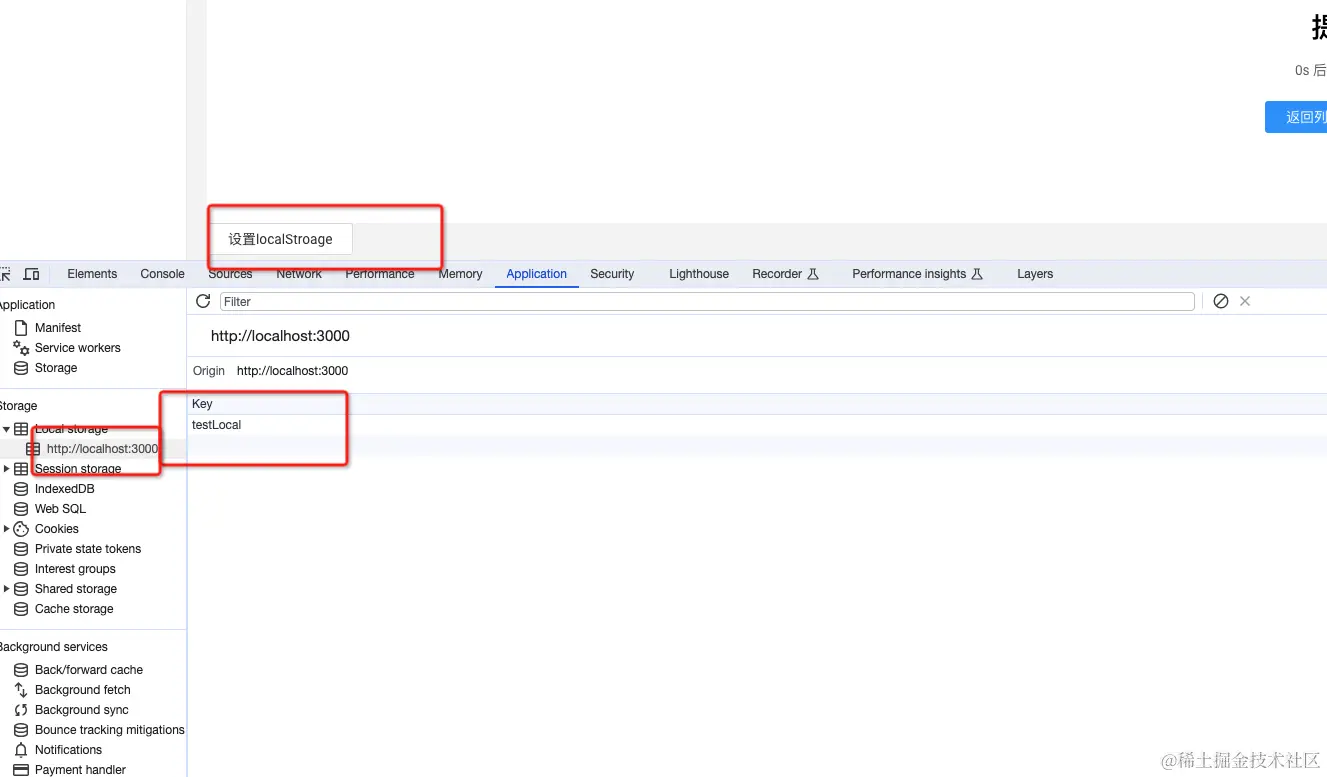Screen dimensions: 1327x777
Task: Click the Origin http://localhost:3000 value
Action: pyautogui.click(x=292, y=371)
